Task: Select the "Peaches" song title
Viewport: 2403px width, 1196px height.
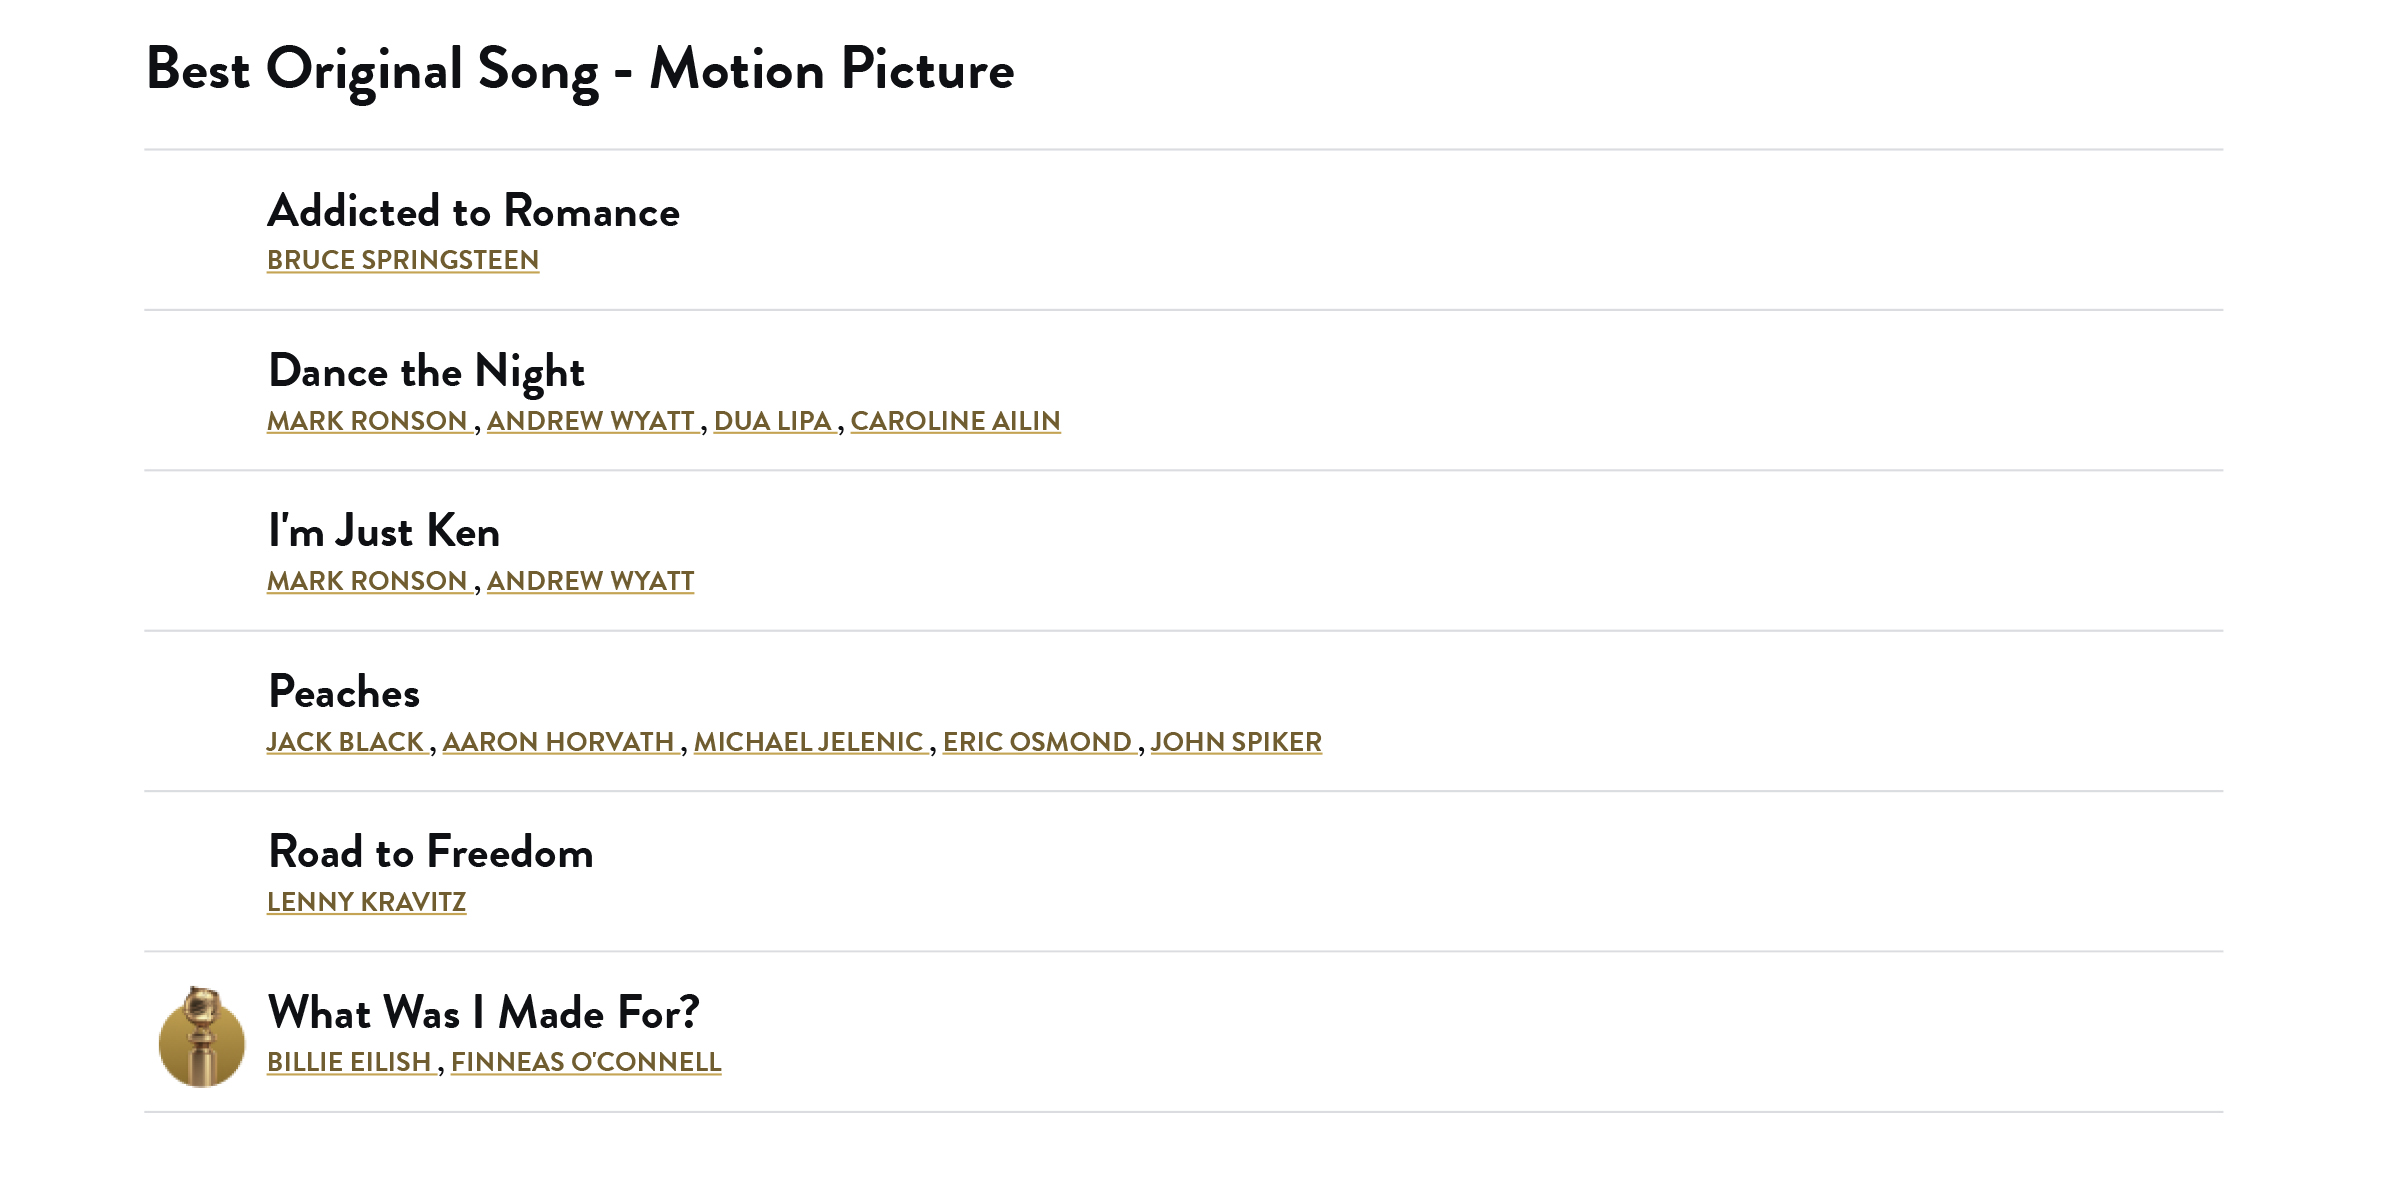Action: (x=344, y=692)
